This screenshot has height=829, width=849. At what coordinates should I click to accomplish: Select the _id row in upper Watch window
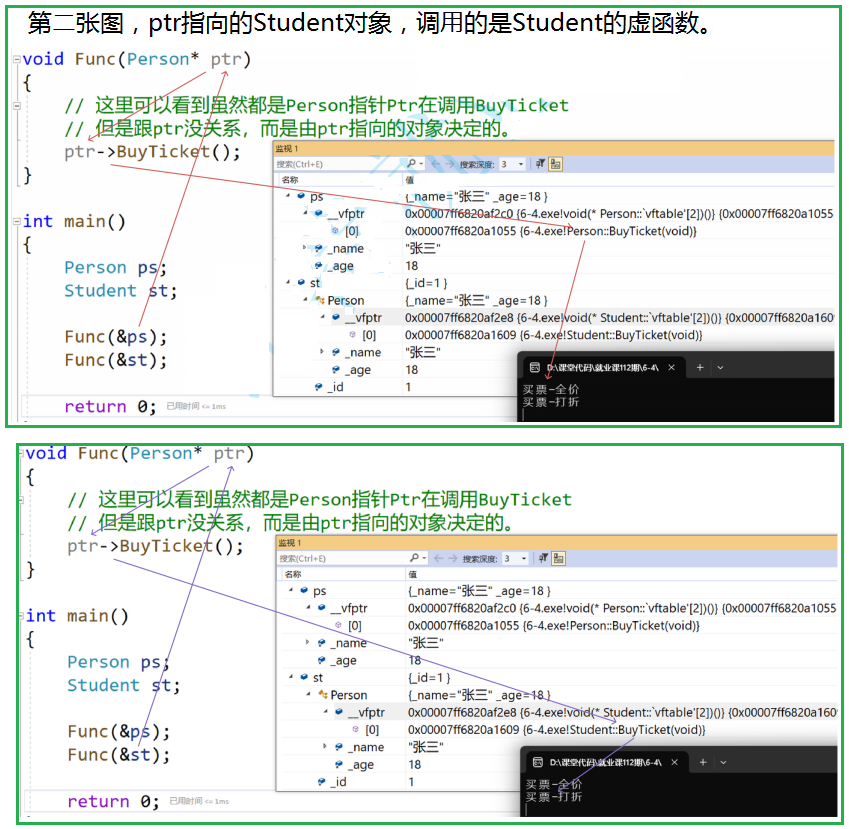pyautogui.click(x=395, y=387)
